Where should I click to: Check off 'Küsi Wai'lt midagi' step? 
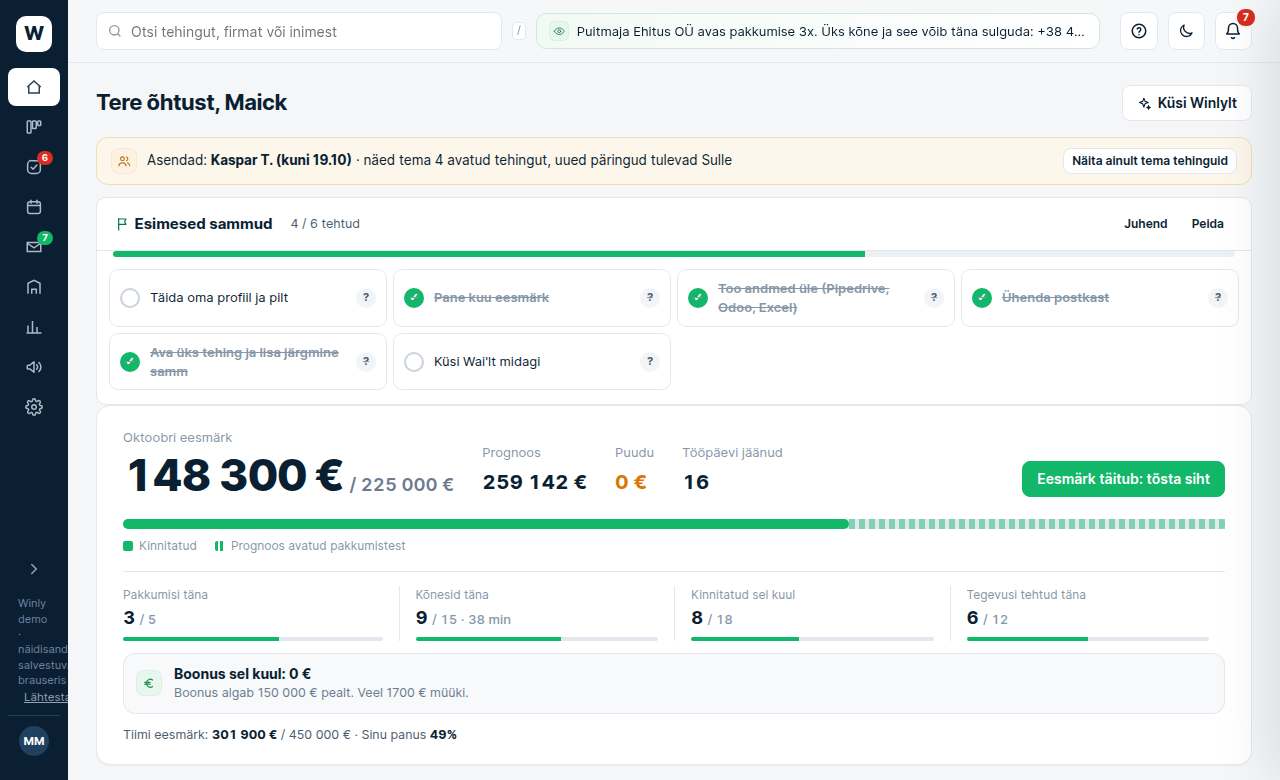[414, 362]
